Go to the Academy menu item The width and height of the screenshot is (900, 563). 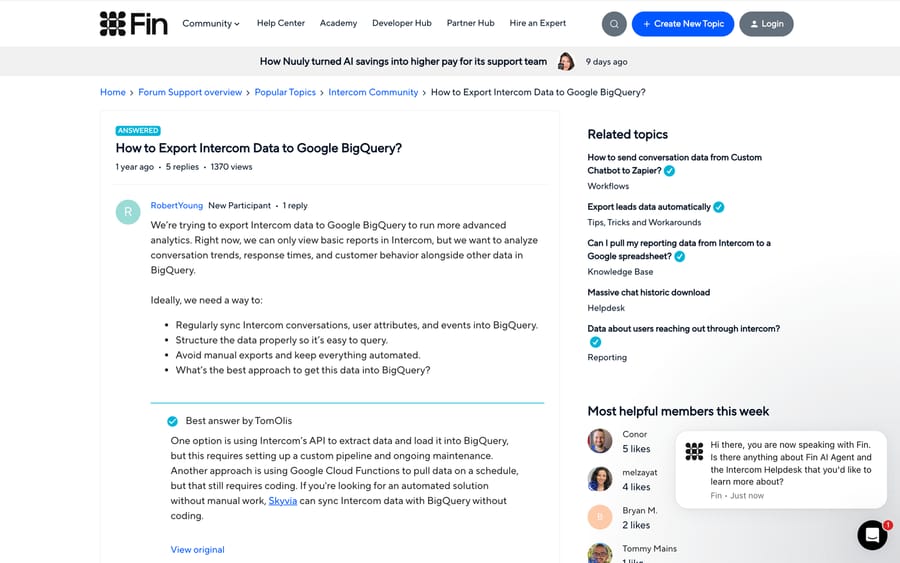coord(338,23)
